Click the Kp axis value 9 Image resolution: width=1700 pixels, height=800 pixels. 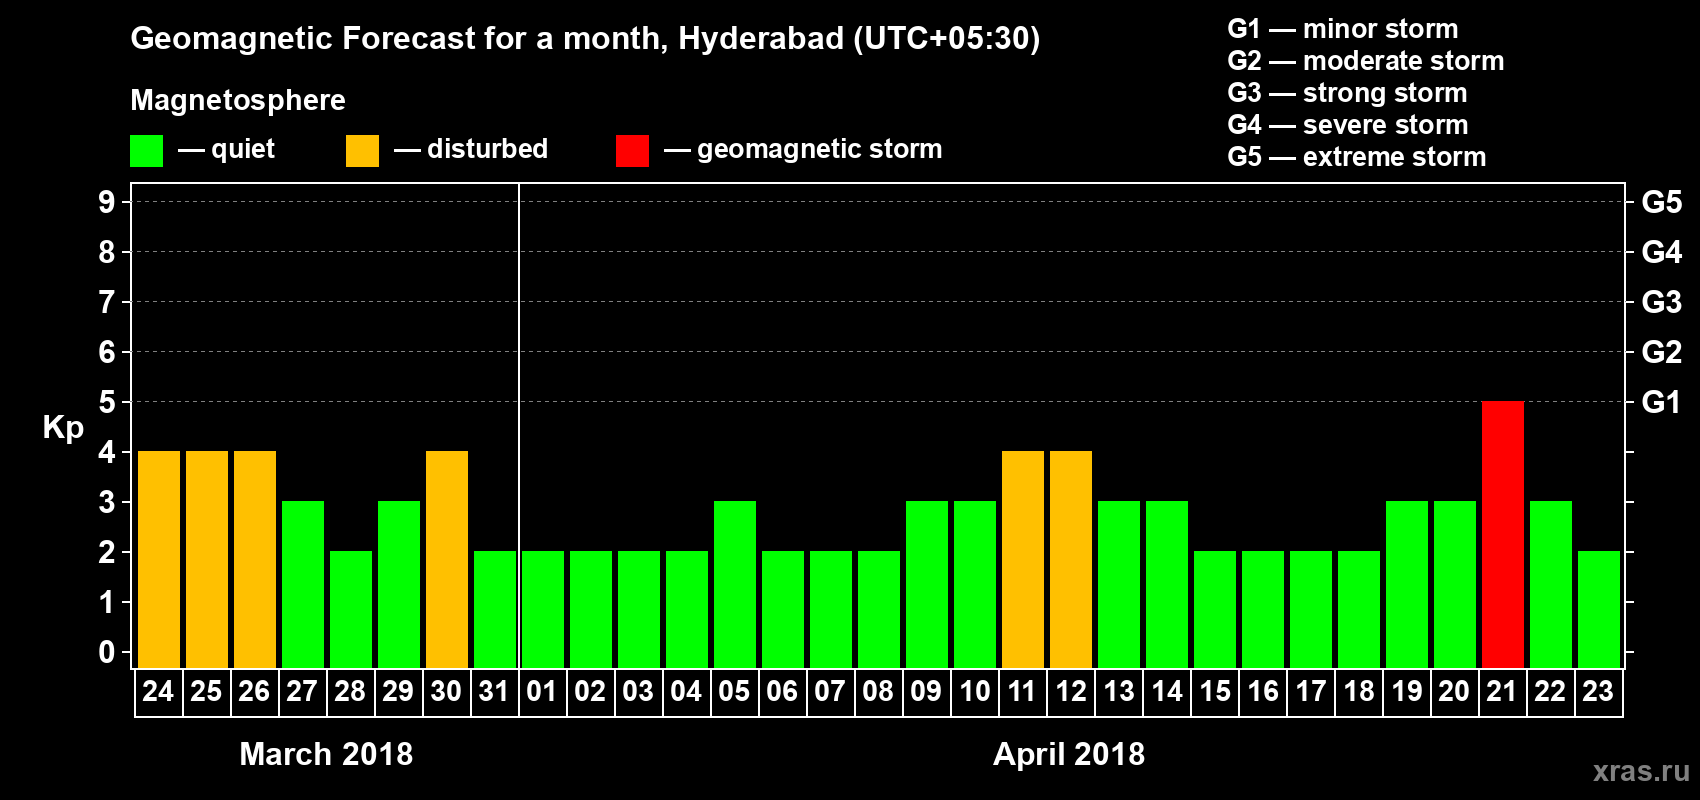(106, 202)
